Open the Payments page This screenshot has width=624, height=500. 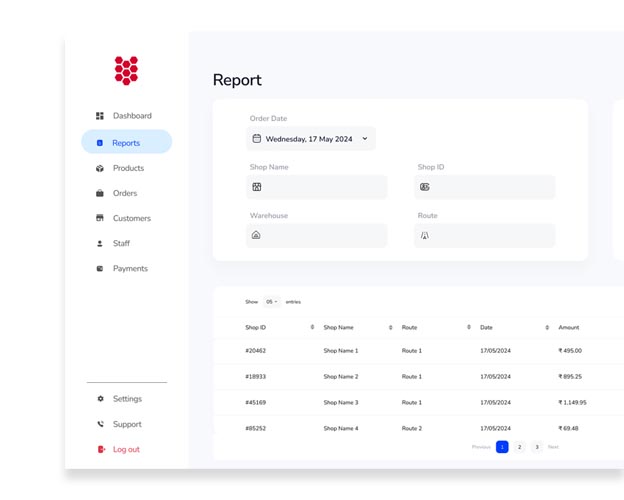[129, 268]
